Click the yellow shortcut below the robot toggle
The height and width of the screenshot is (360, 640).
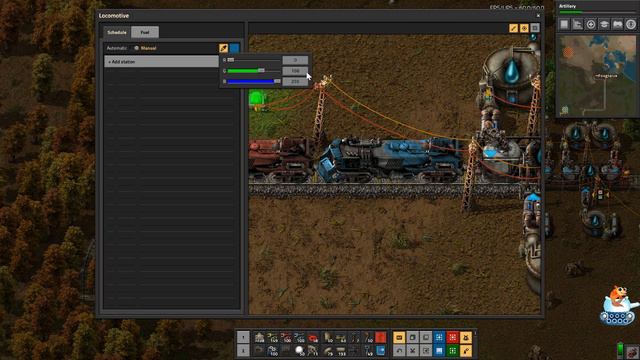coord(466,351)
